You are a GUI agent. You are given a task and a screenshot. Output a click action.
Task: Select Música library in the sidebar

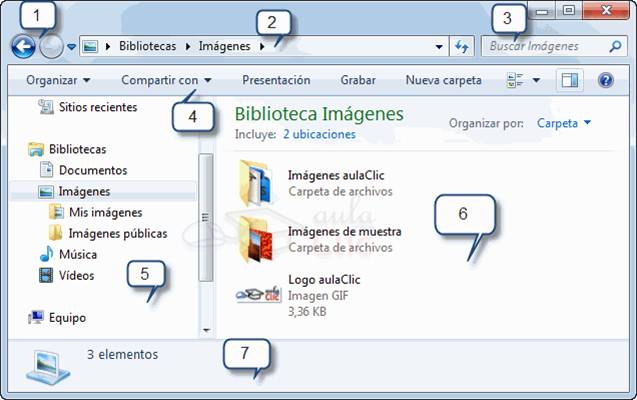[77, 255]
